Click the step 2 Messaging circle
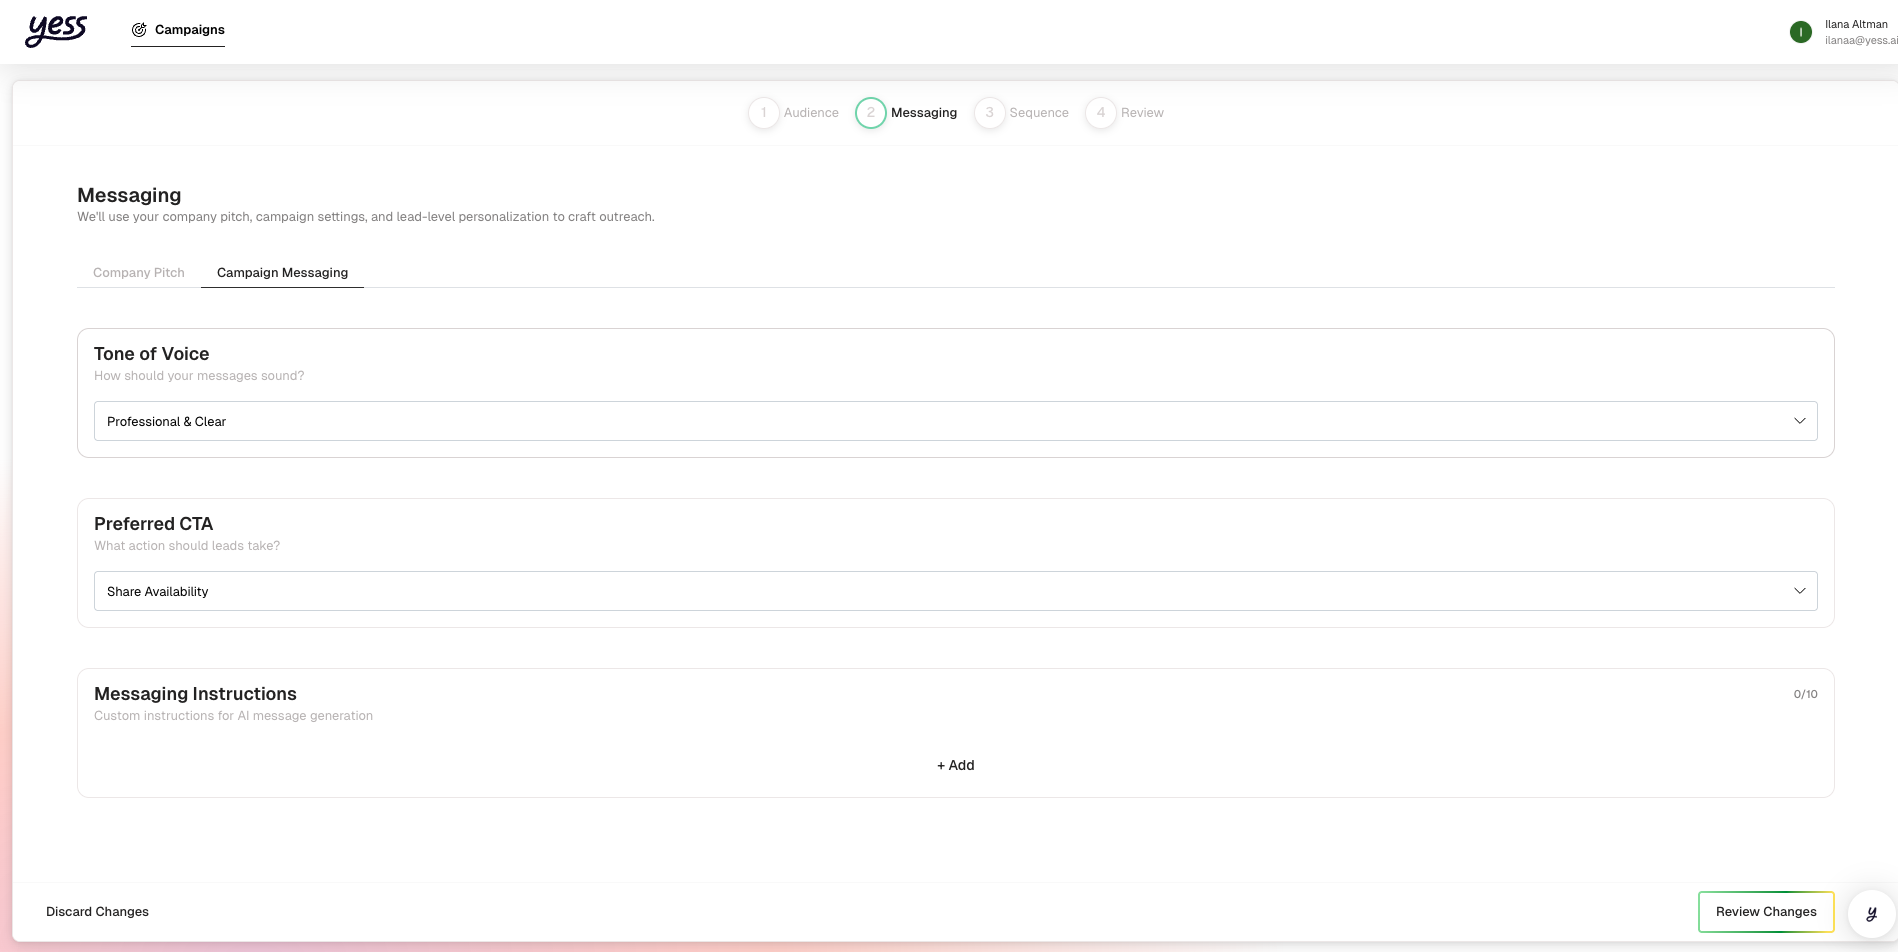Screen dimensions: 1898x952 870,113
